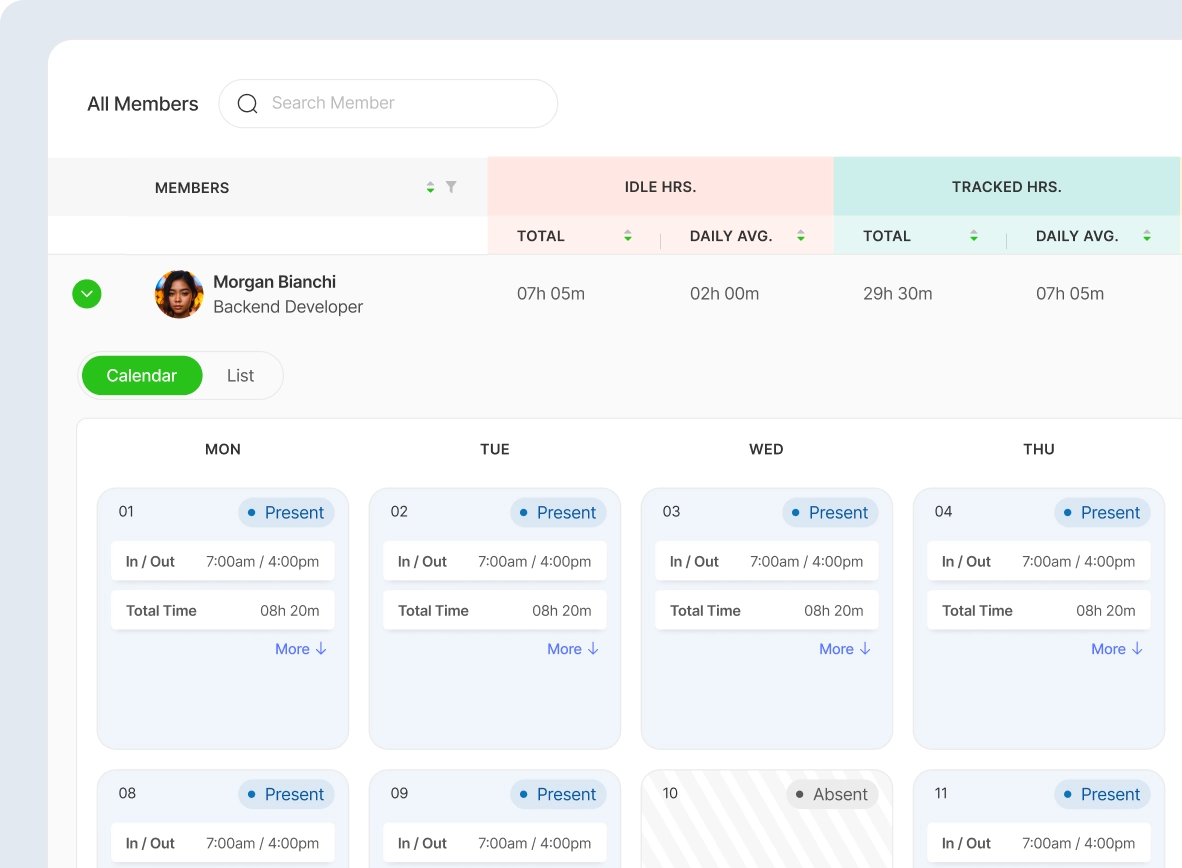Screen dimensions: 1182x868
Task: Show More on Thursday 04 card
Action: pos(1117,649)
